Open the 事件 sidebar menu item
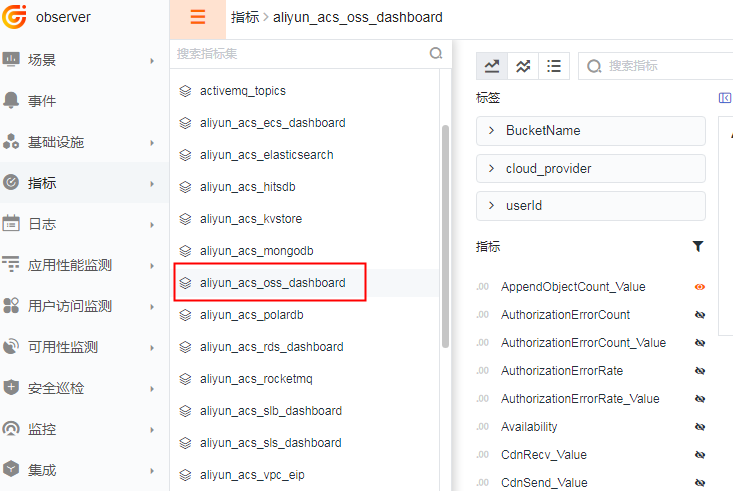Screen dimensions: 733x491 point(84,101)
